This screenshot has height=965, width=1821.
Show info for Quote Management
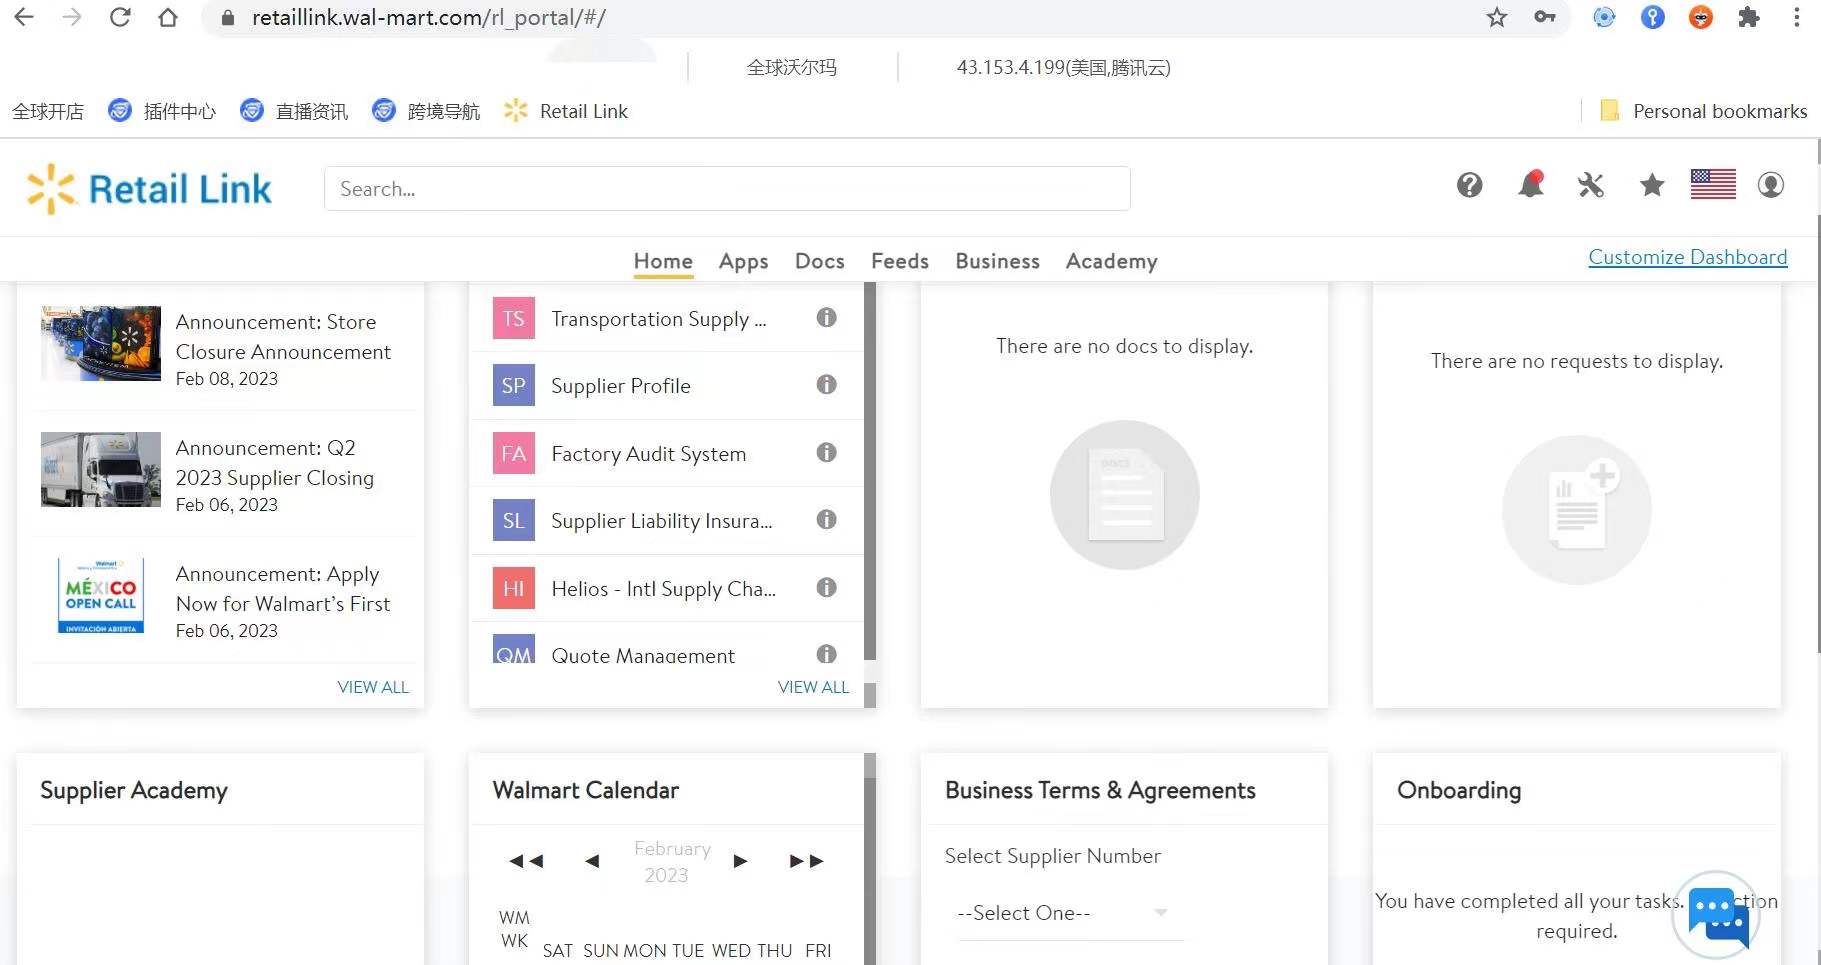[x=826, y=654]
